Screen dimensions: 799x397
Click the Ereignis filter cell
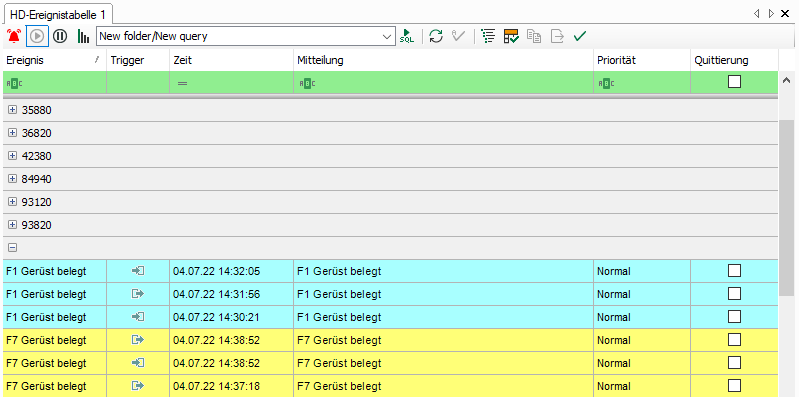(x=55, y=83)
